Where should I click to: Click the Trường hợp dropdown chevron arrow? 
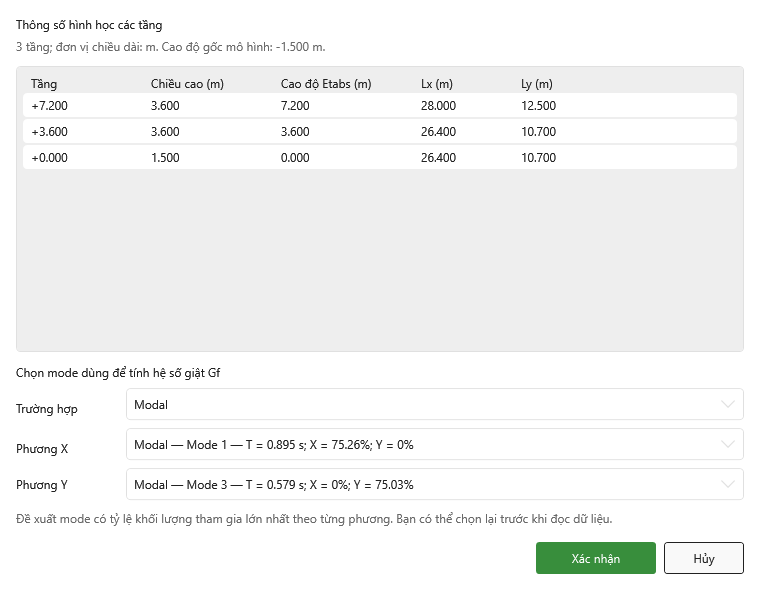click(x=728, y=404)
